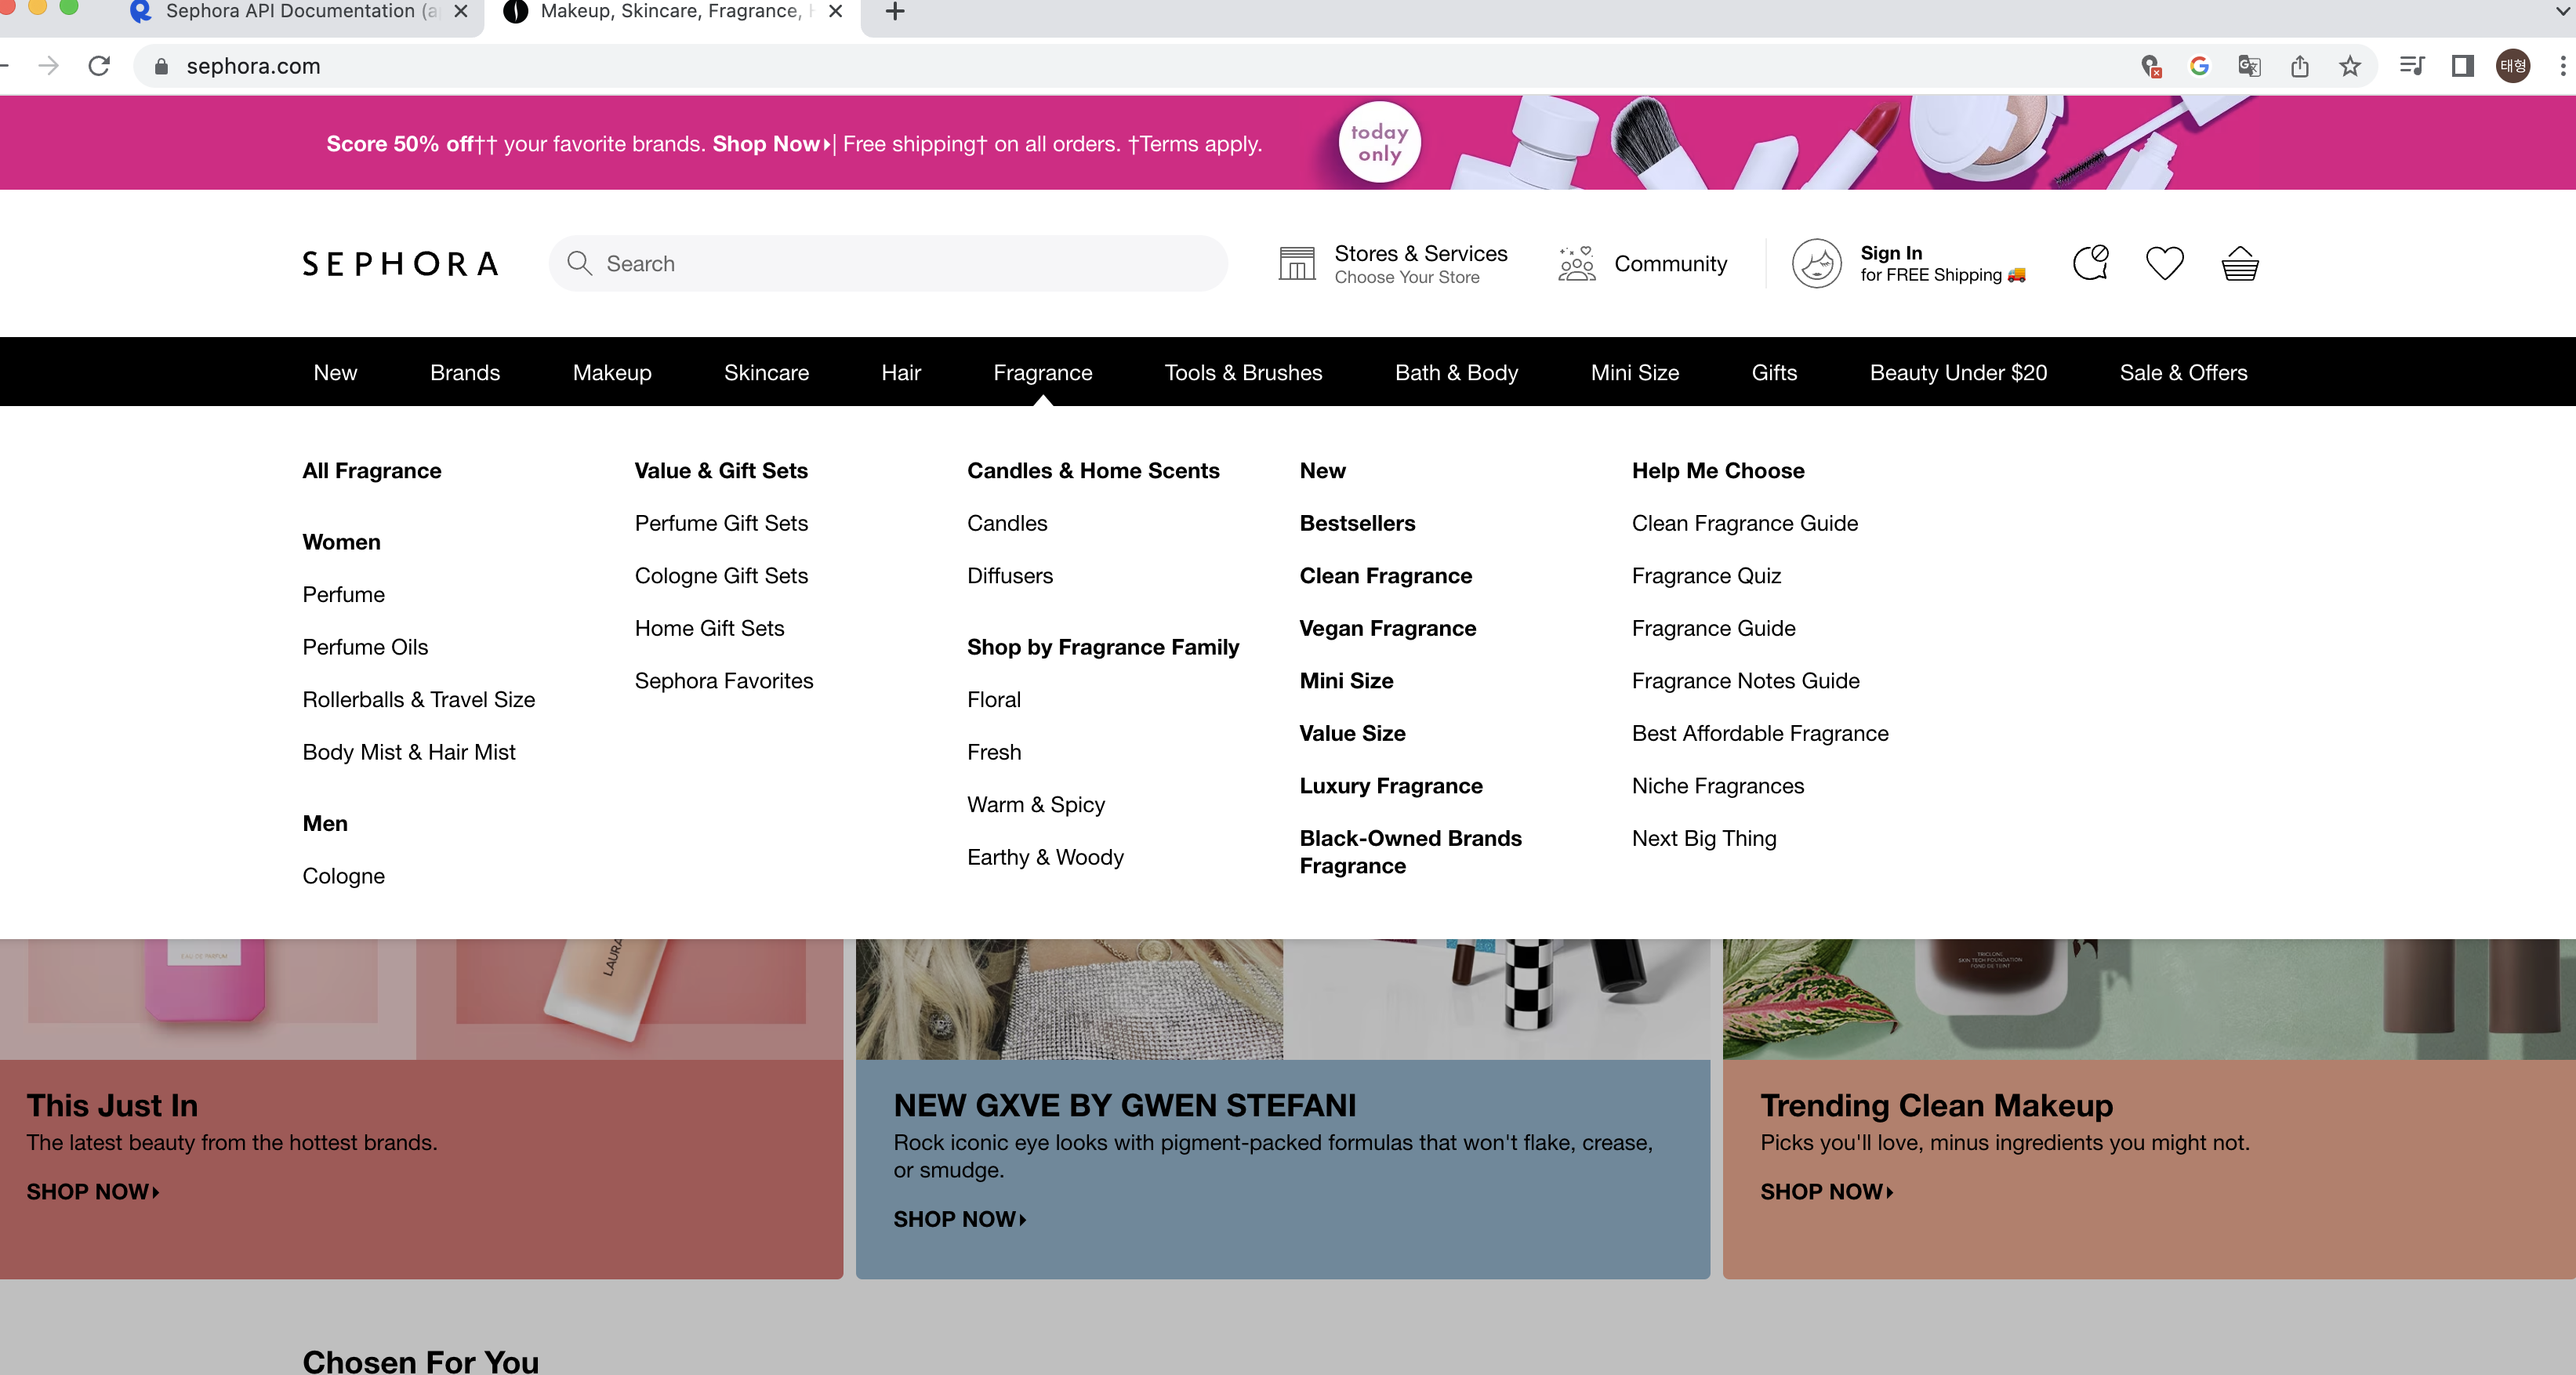The height and width of the screenshot is (1375, 2576).
Task: Toggle the browser side panel icon
Action: [x=2462, y=66]
